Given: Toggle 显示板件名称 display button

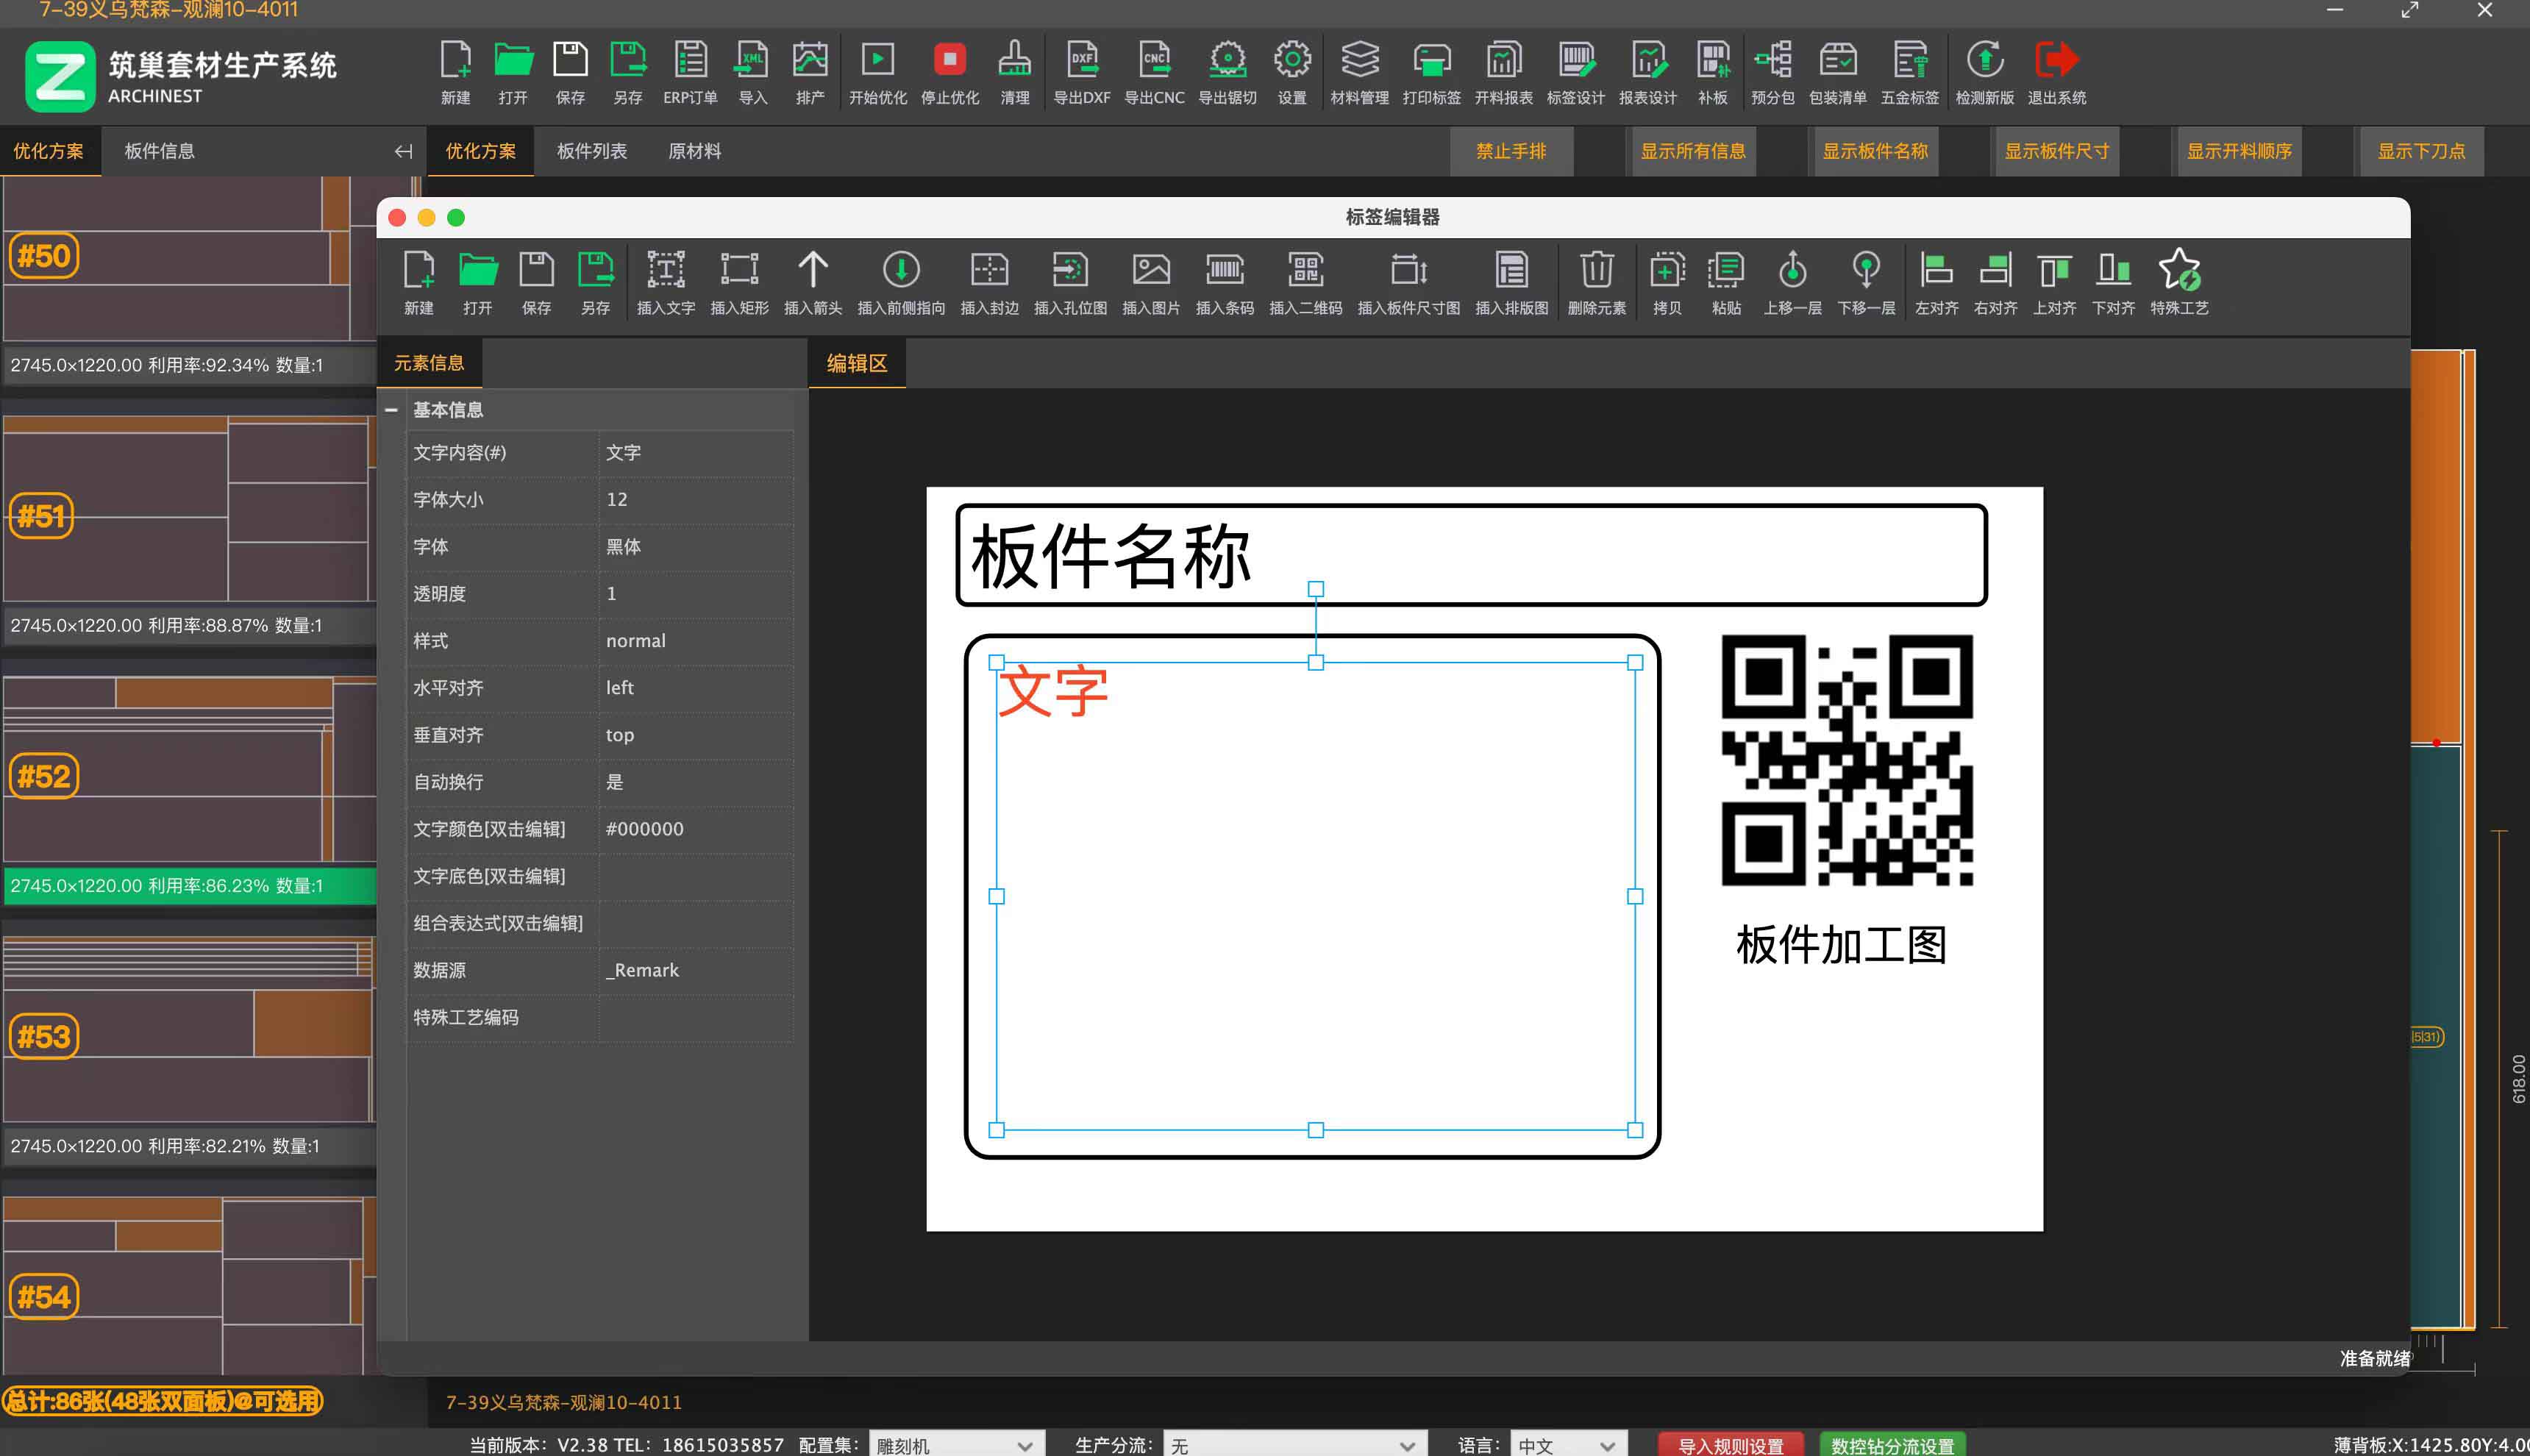Looking at the screenshot, I should coord(1874,151).
